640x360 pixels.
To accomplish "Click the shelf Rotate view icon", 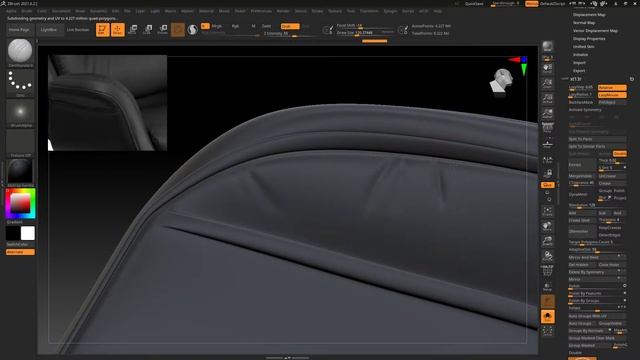I will click(x=547, y=256).
